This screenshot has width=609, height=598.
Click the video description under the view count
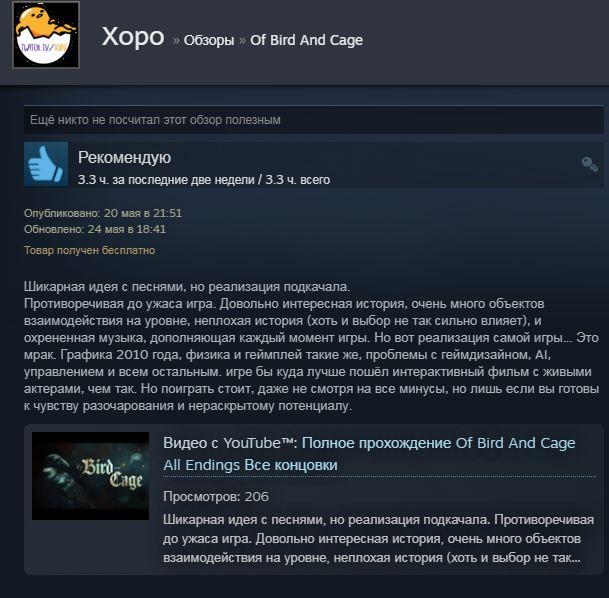[378, 539]
